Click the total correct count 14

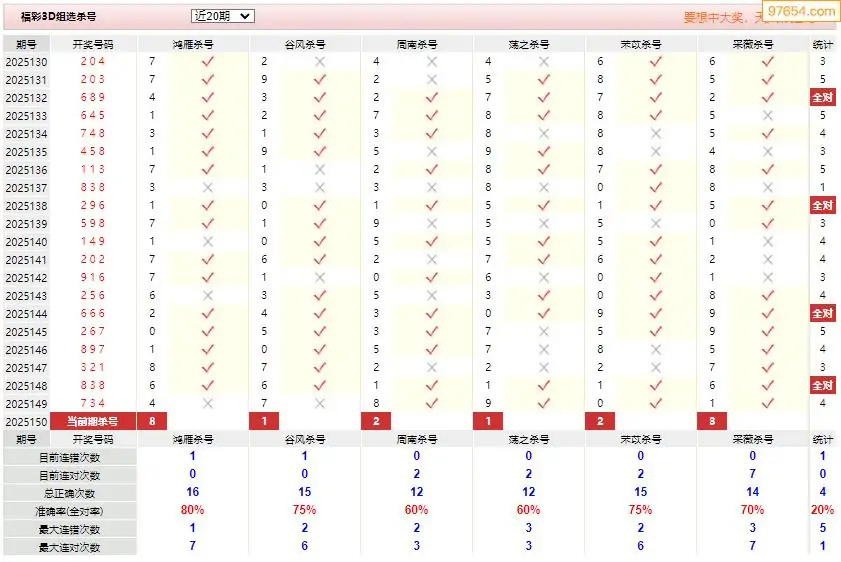pos(752,492)
